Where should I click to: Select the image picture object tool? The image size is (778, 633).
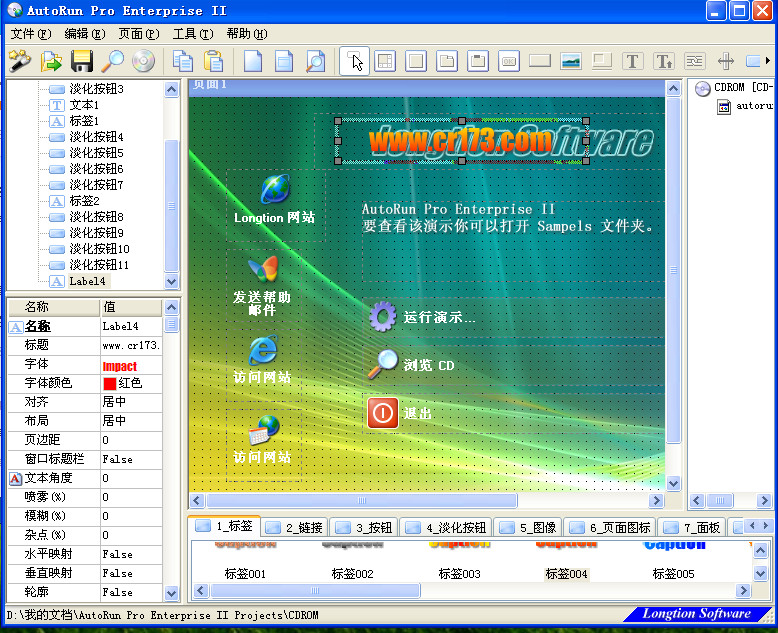coord(571,61)
